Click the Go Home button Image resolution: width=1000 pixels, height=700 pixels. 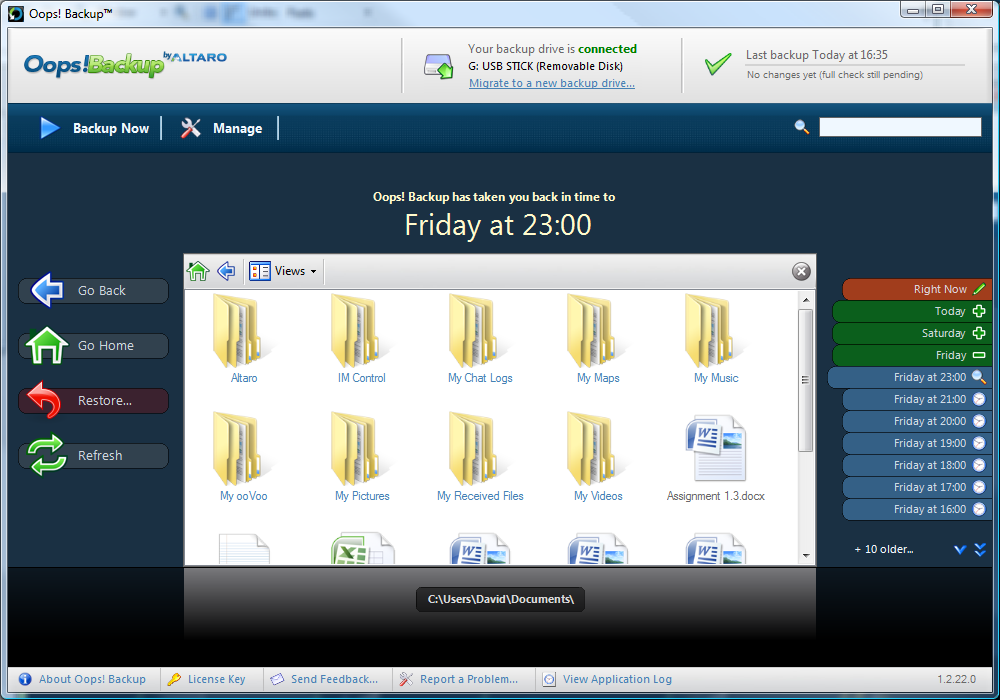[94, 346]
